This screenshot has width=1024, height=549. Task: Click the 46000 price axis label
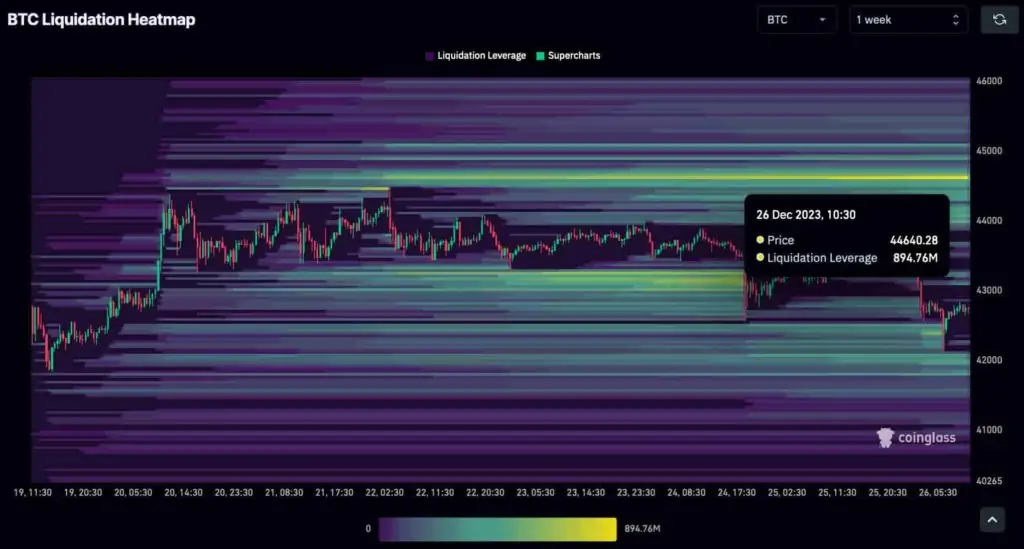(989, 81)
